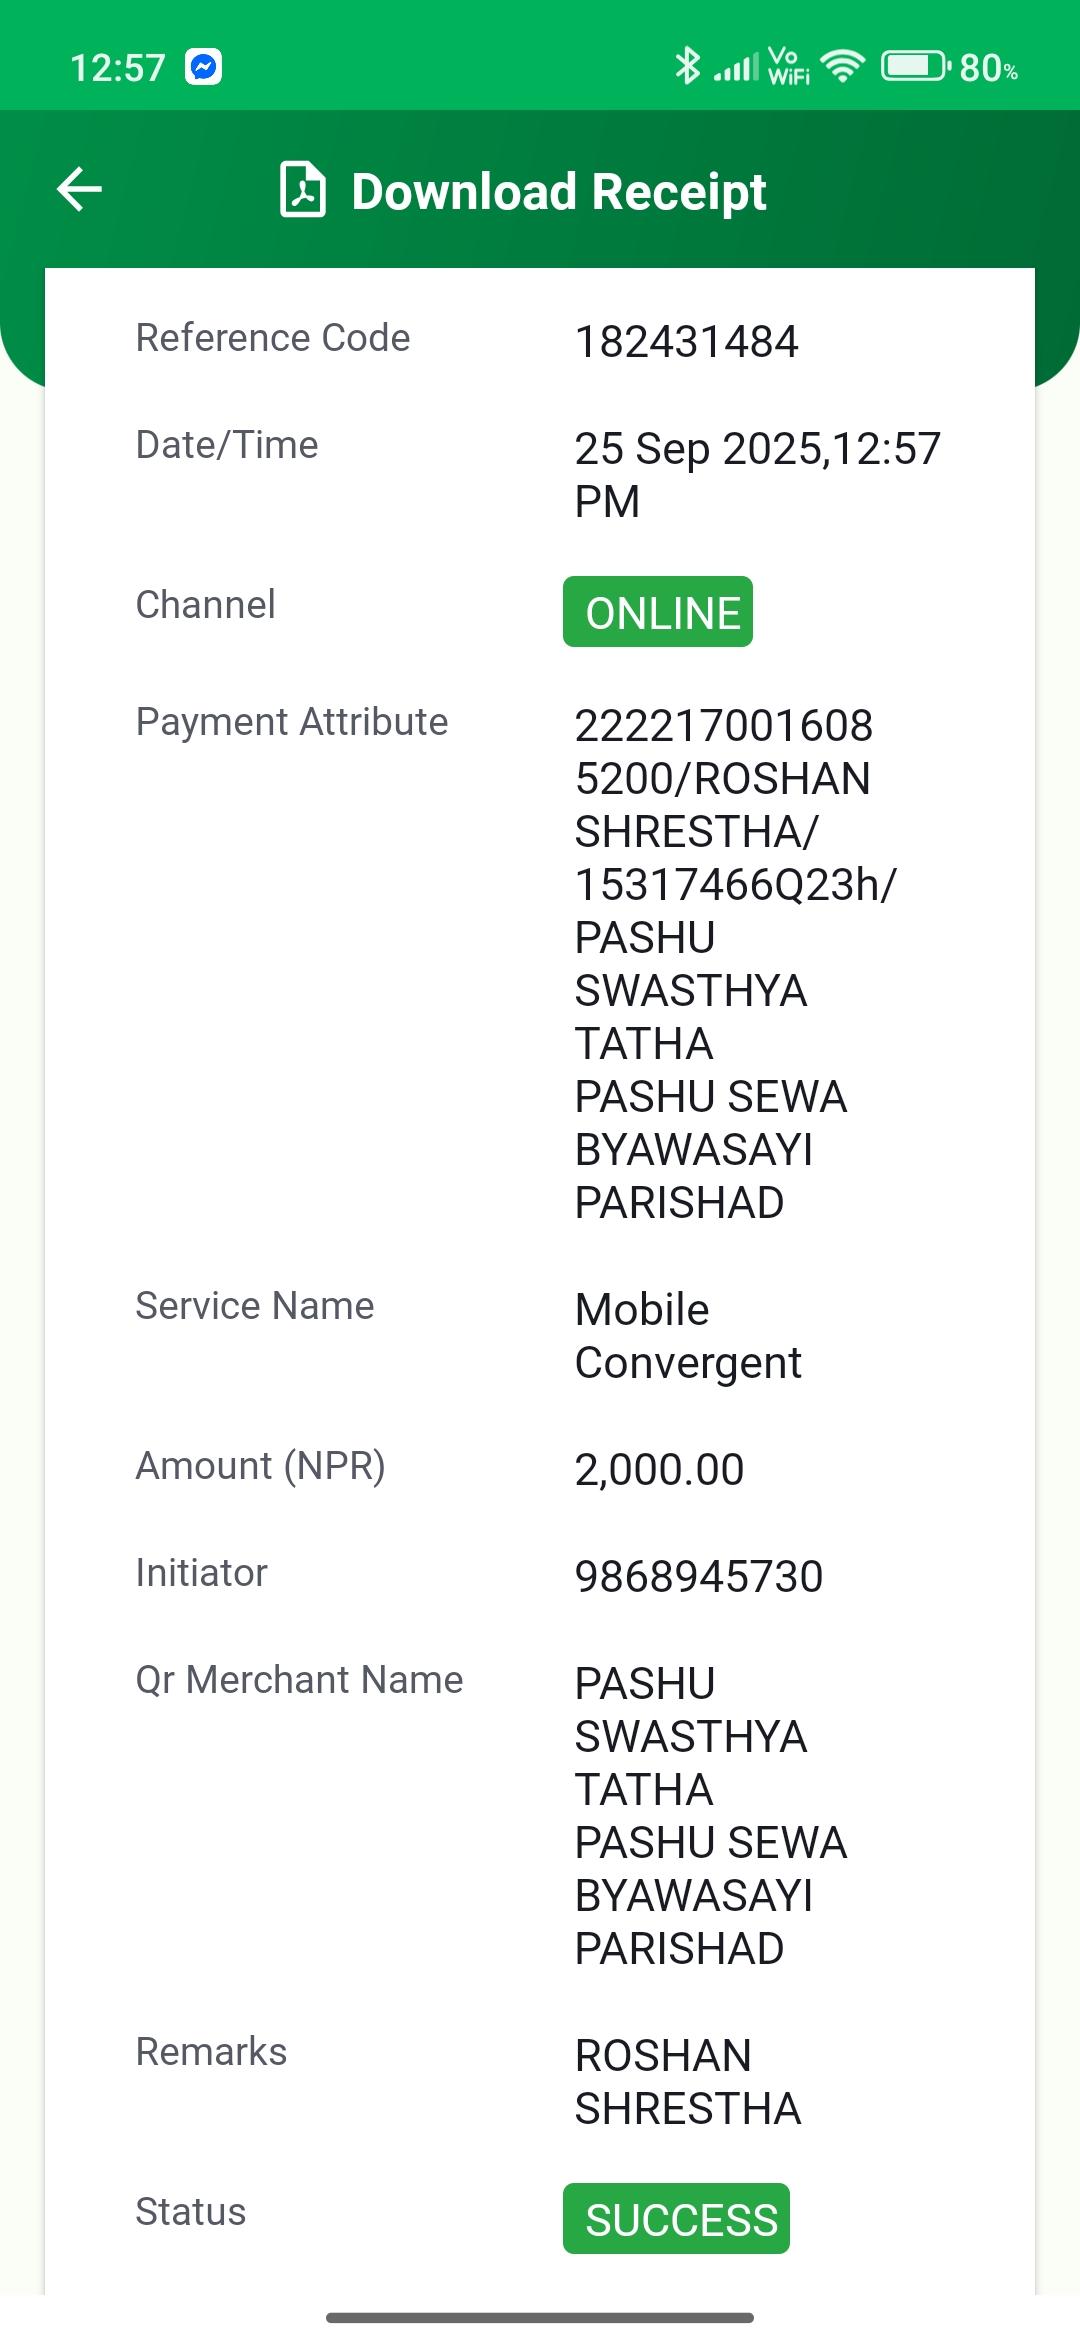Tap the Mobile Convergent service name
Viewport: 1080px width, 2340px height.
coord(688,1336)
